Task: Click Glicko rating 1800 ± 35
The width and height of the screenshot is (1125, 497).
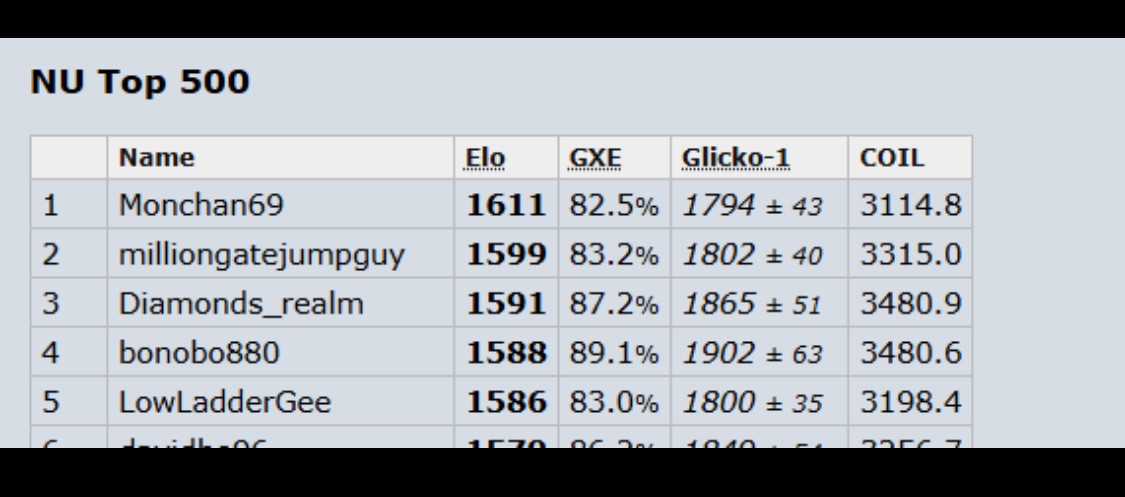Action: [752, 402]
